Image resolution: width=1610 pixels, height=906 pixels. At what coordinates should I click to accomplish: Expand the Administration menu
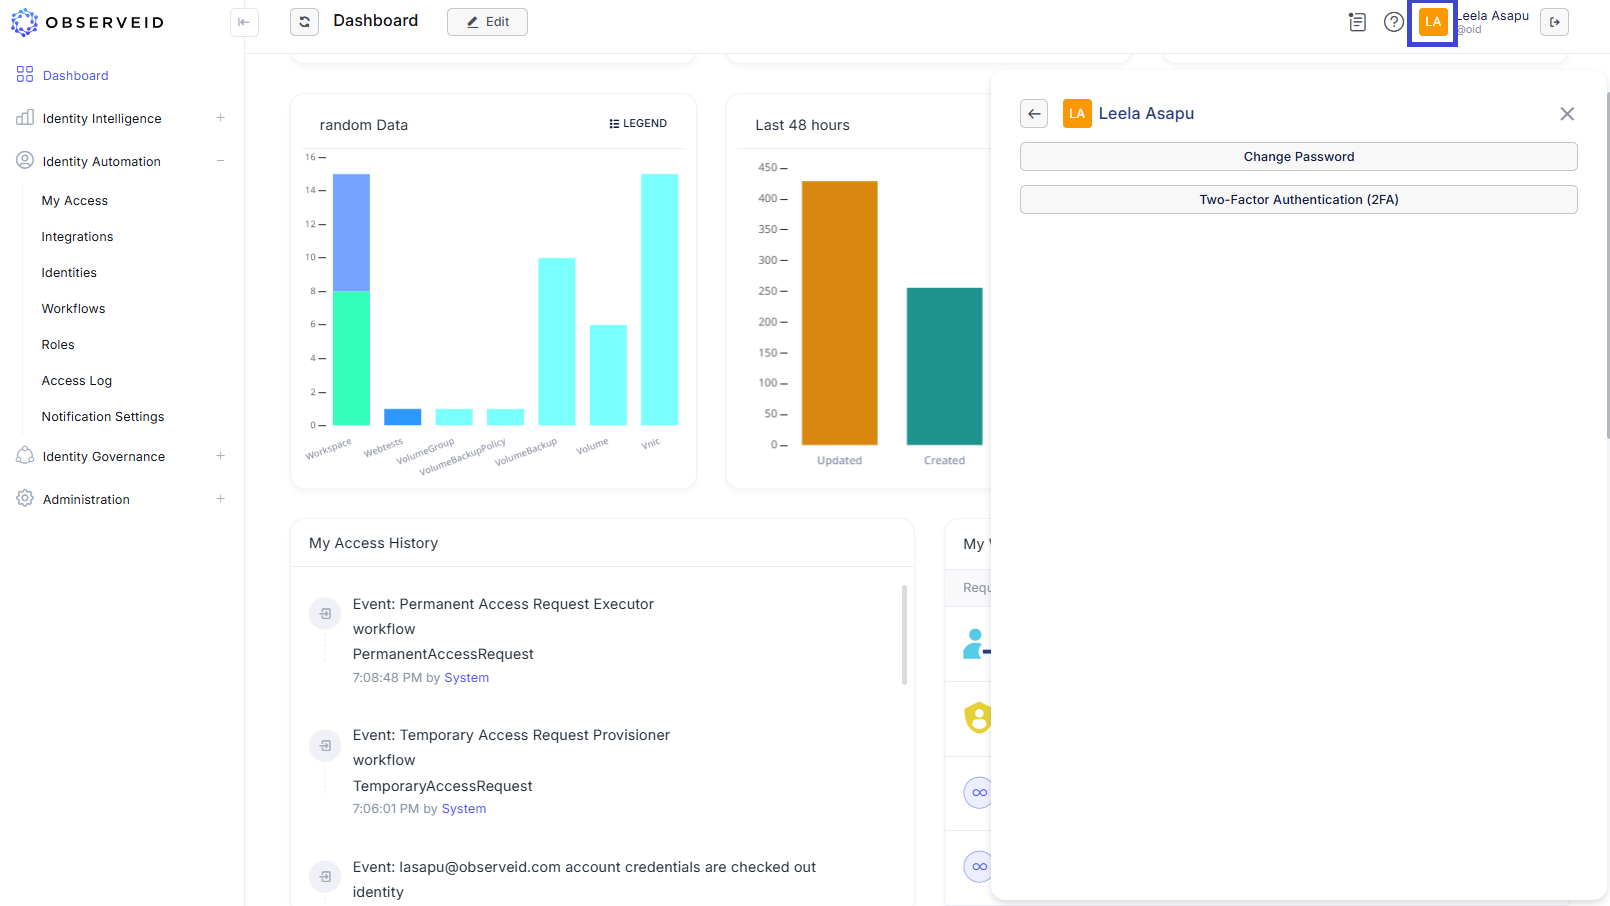click(220, 499)
